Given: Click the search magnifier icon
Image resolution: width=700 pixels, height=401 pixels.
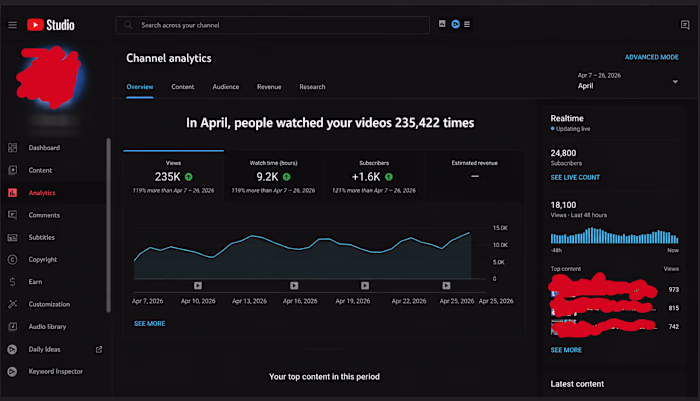Looking at the screenshot, I should [128, 25].
